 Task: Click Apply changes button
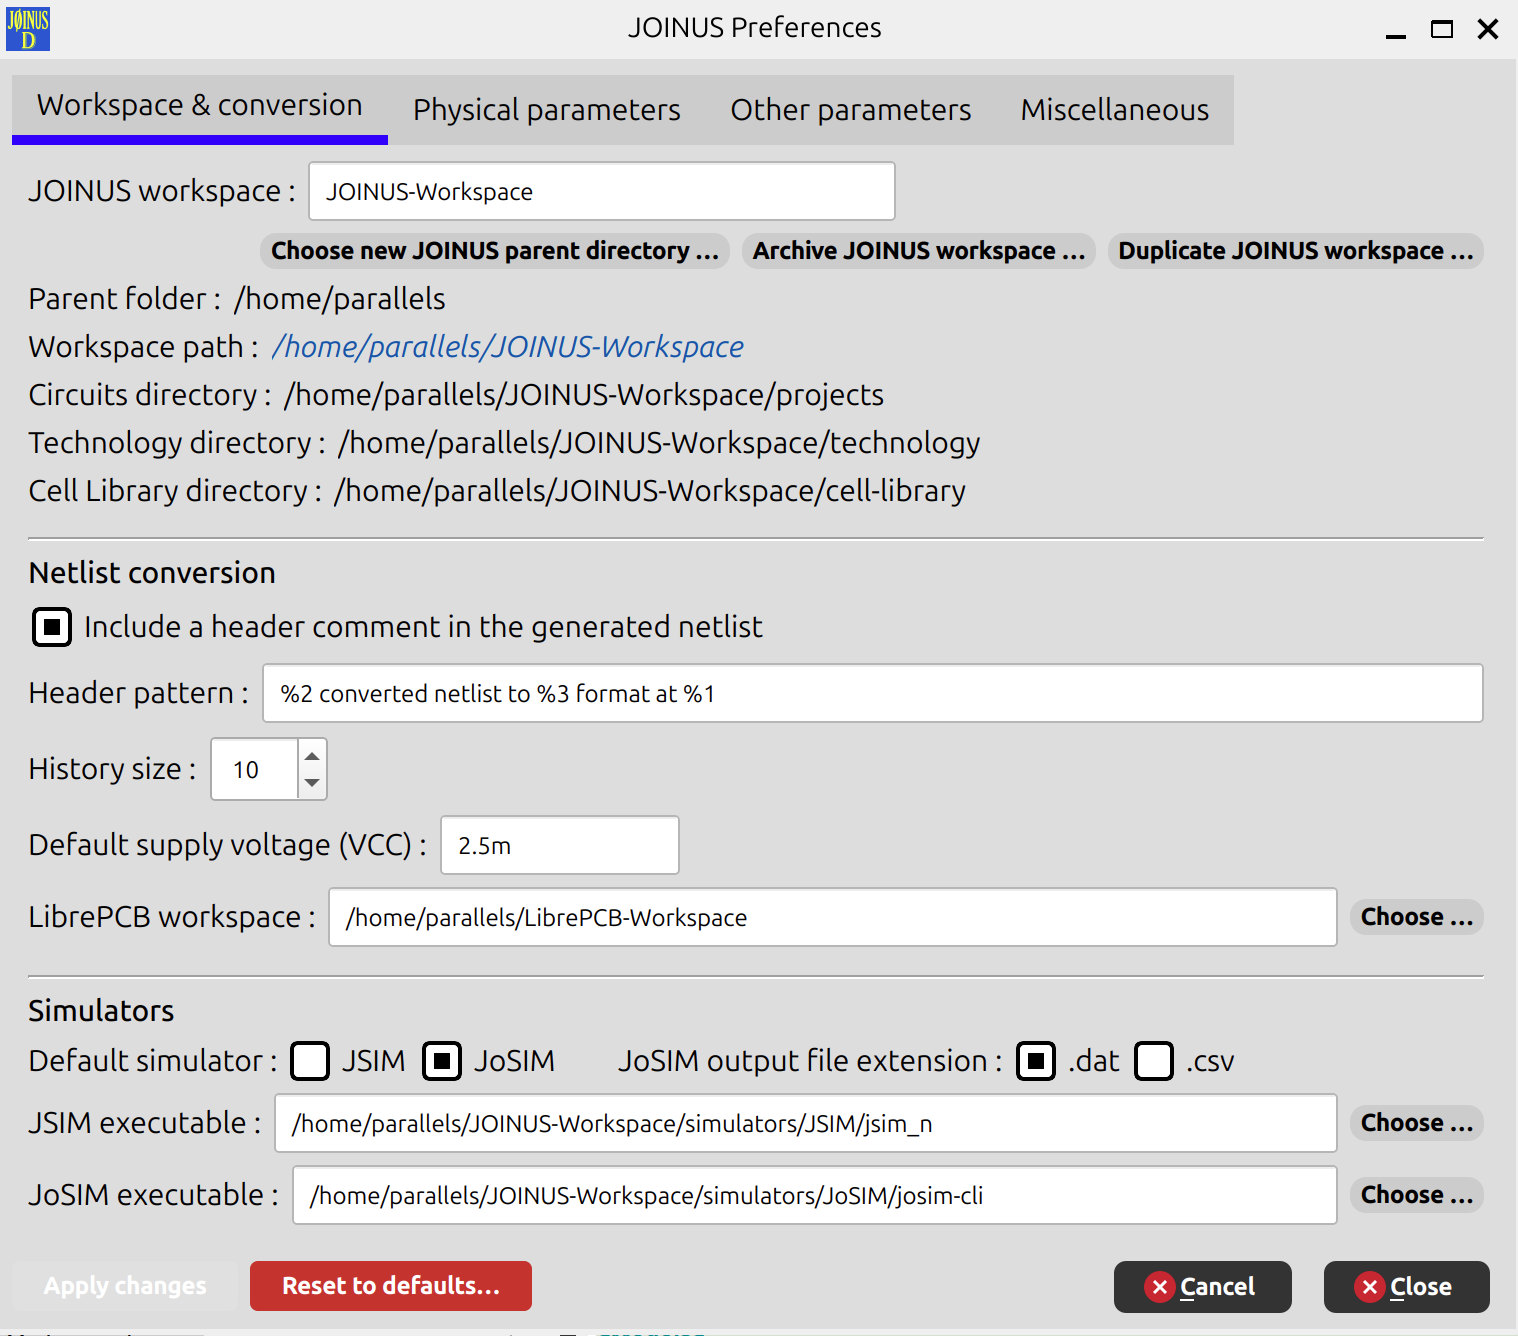[125, 1286]
